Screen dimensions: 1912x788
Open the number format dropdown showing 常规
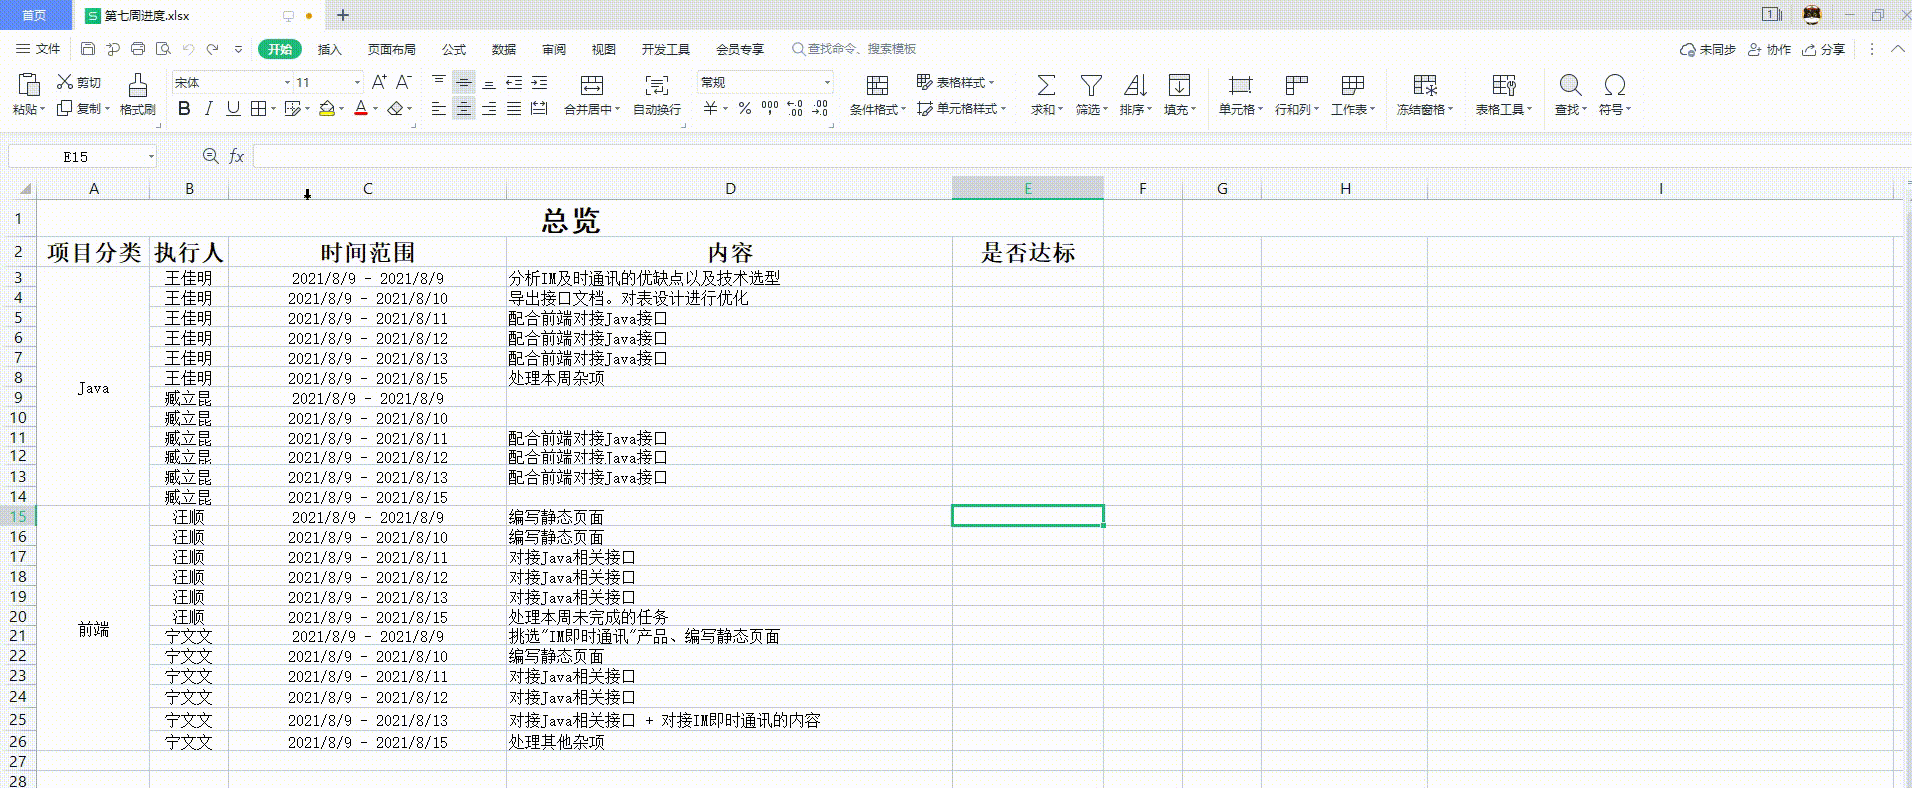[x=827, y=82]
